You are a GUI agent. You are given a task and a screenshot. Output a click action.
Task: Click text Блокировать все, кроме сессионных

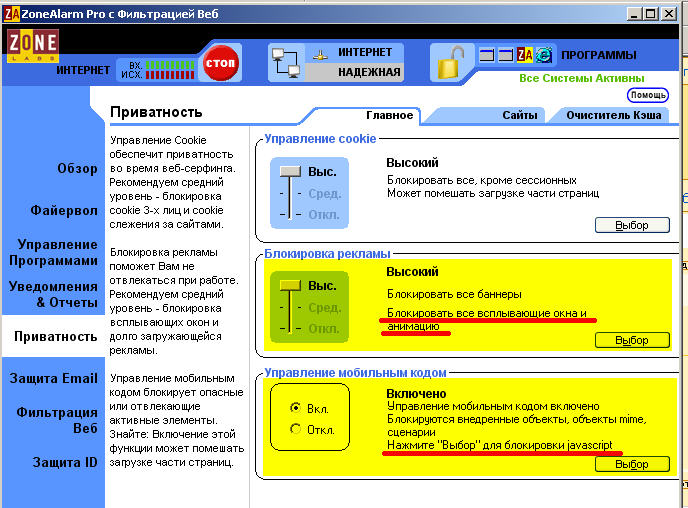(482, 180)
